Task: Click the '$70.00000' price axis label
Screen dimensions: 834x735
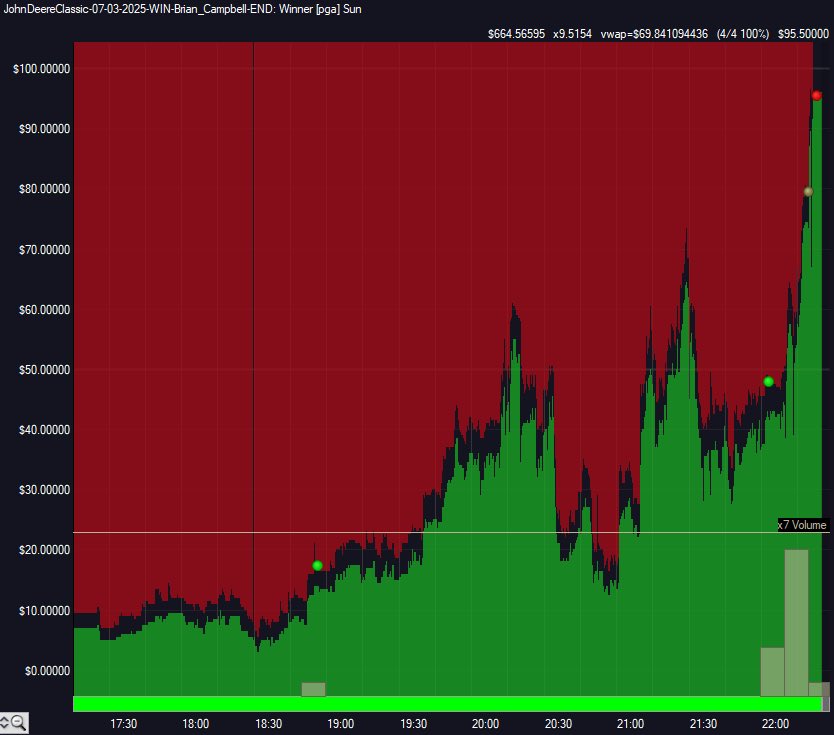Action: pos(44,249)
